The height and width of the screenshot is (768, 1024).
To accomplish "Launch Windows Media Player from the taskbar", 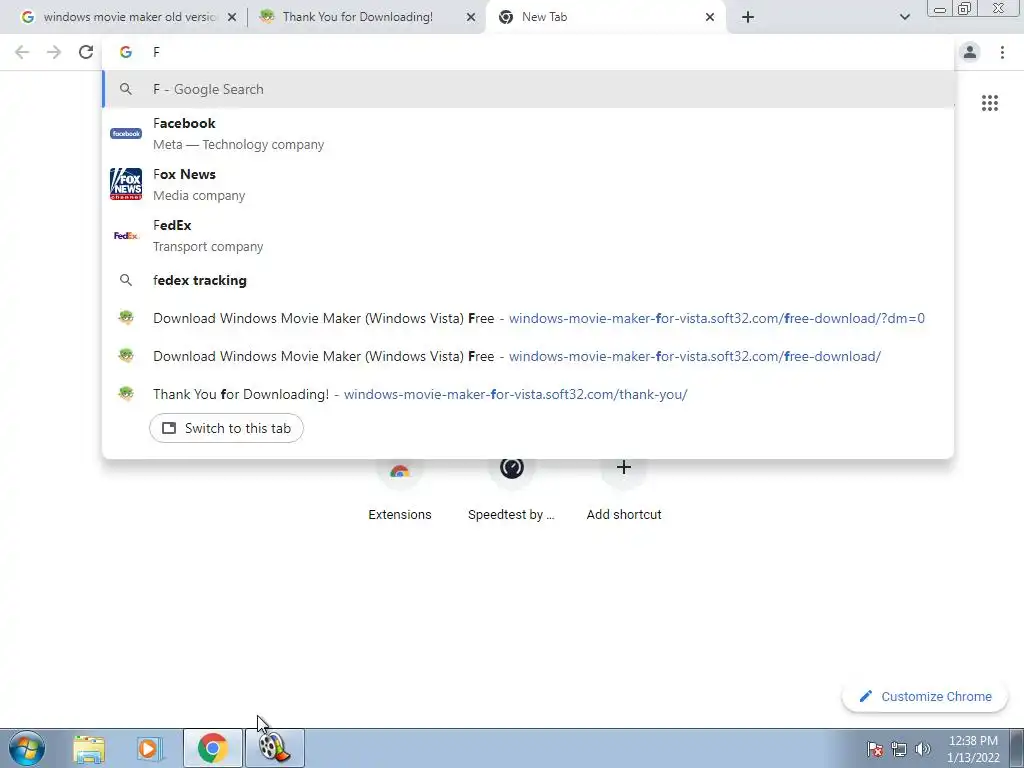I will click(x=150, y=749).
